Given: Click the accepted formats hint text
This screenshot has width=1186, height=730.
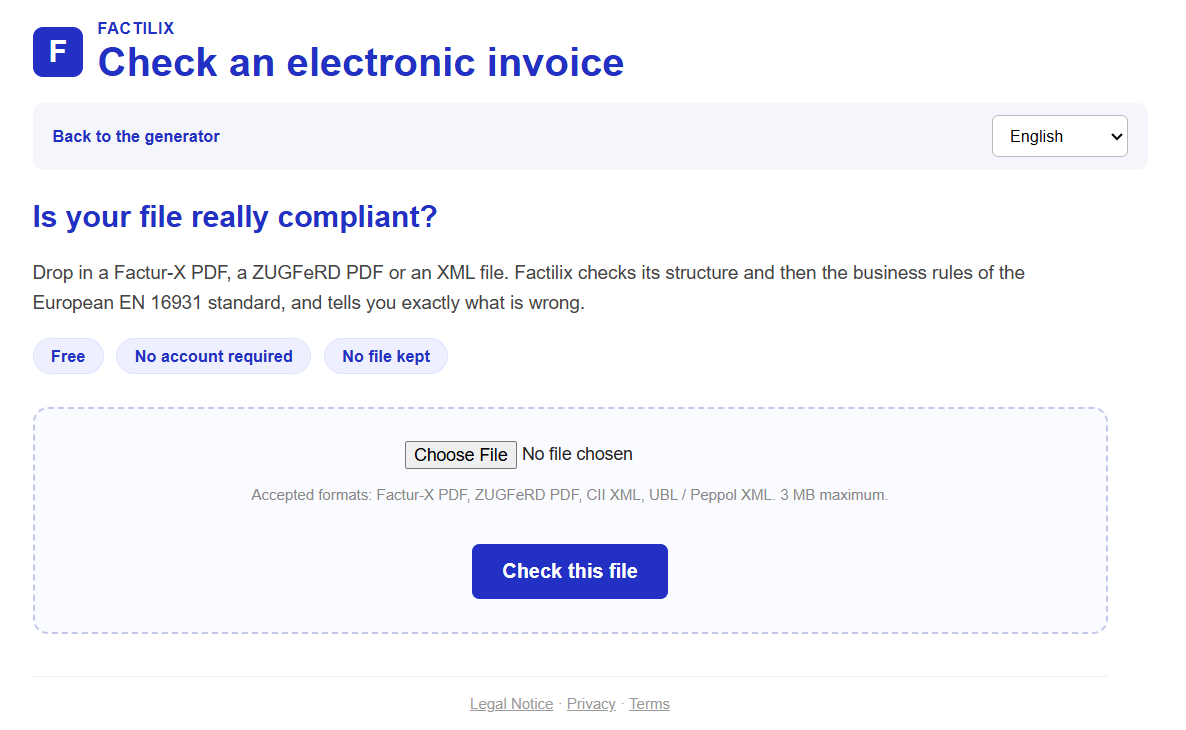Looking at the screenshot, I should pyautogui.click(x=570, y=495).
